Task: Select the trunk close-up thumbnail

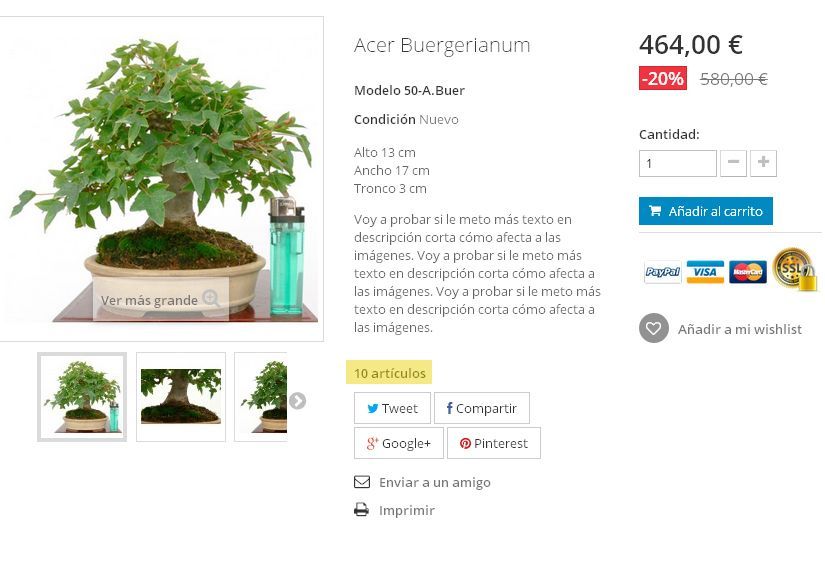Action: pyautogui.click(x=181, y=397)
